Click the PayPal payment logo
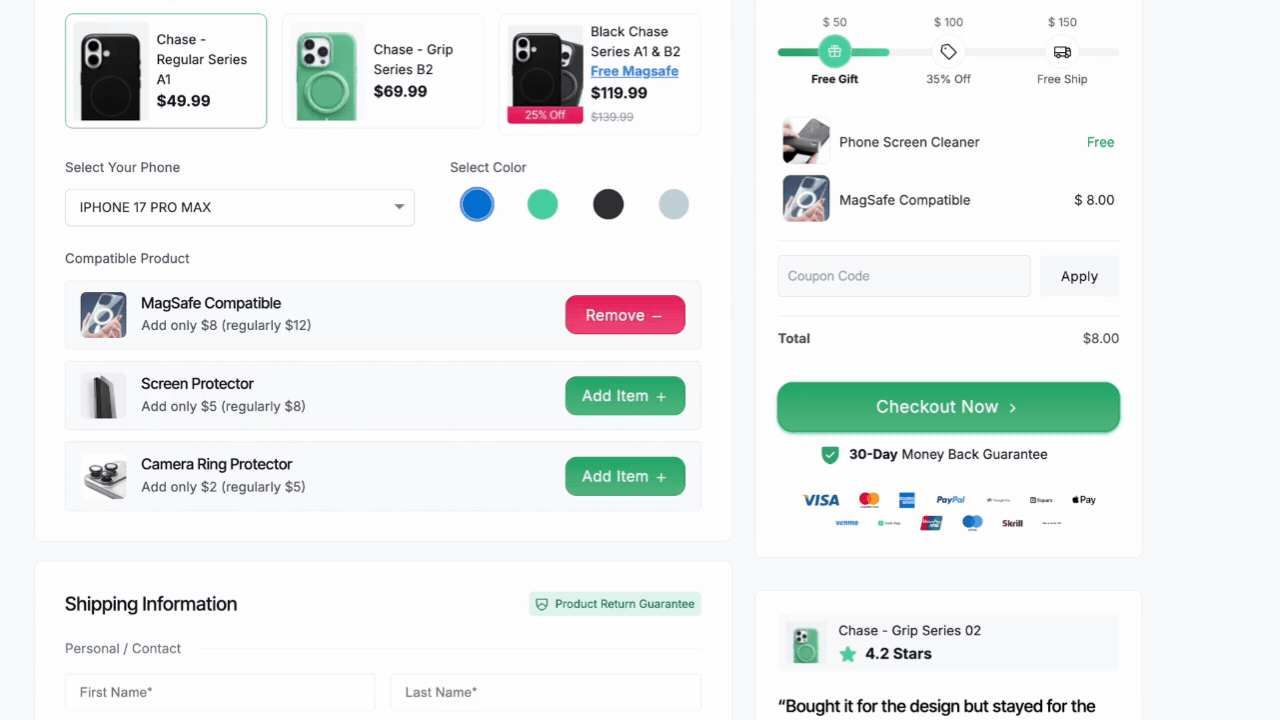The image size is (1280, 720). click(951, 500)
